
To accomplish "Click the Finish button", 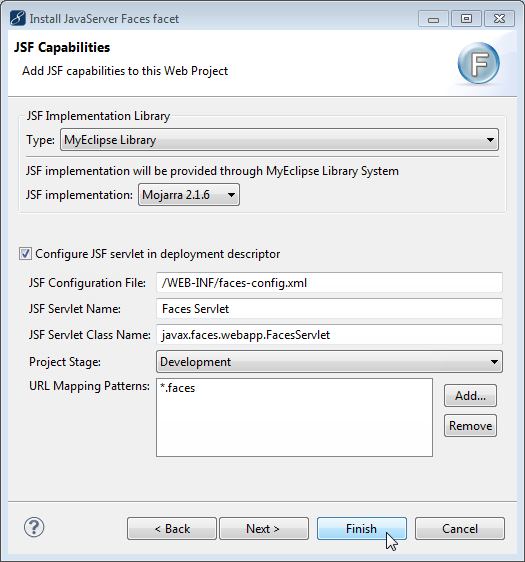I will point(362,529).
